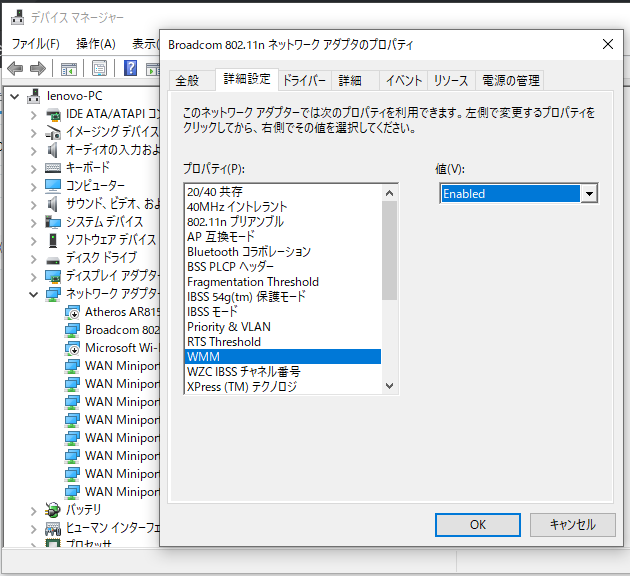Switch to the 電源の管理 tab
630x576 pixels.
pos(511,81)
